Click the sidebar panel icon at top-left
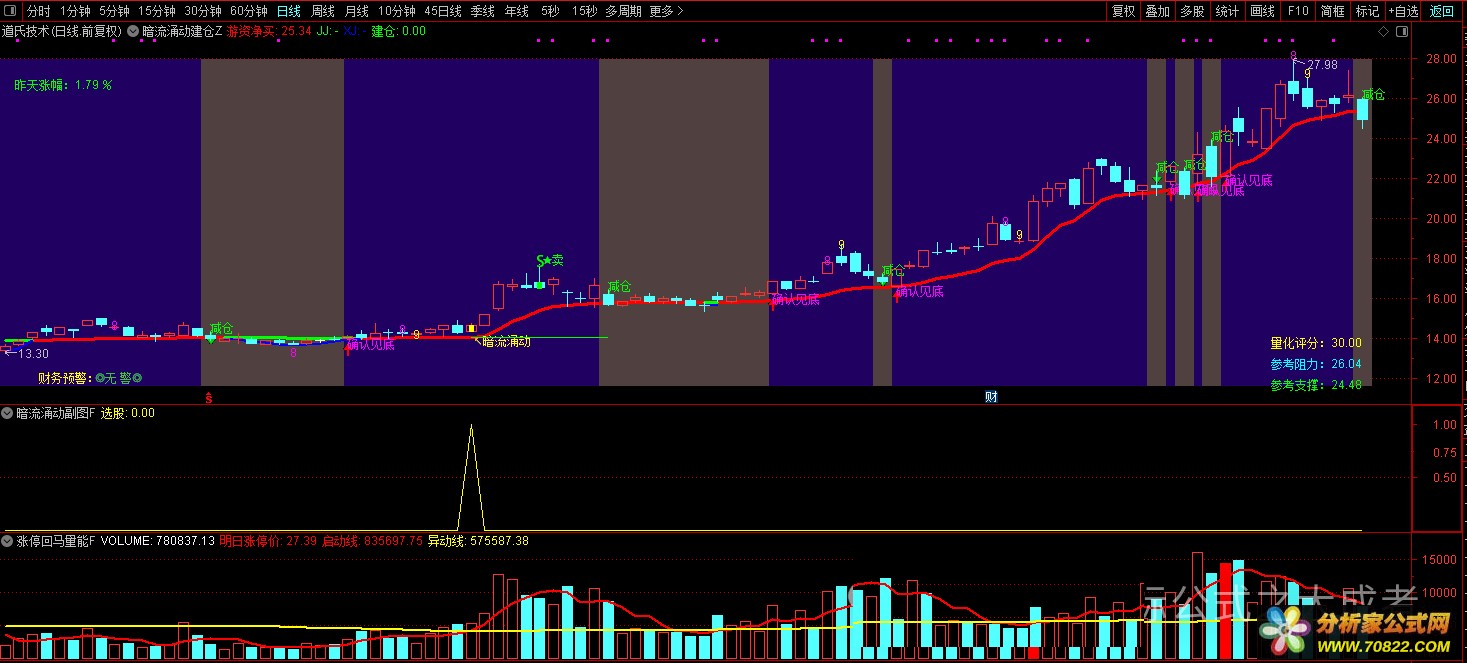 tap(10, 11)
